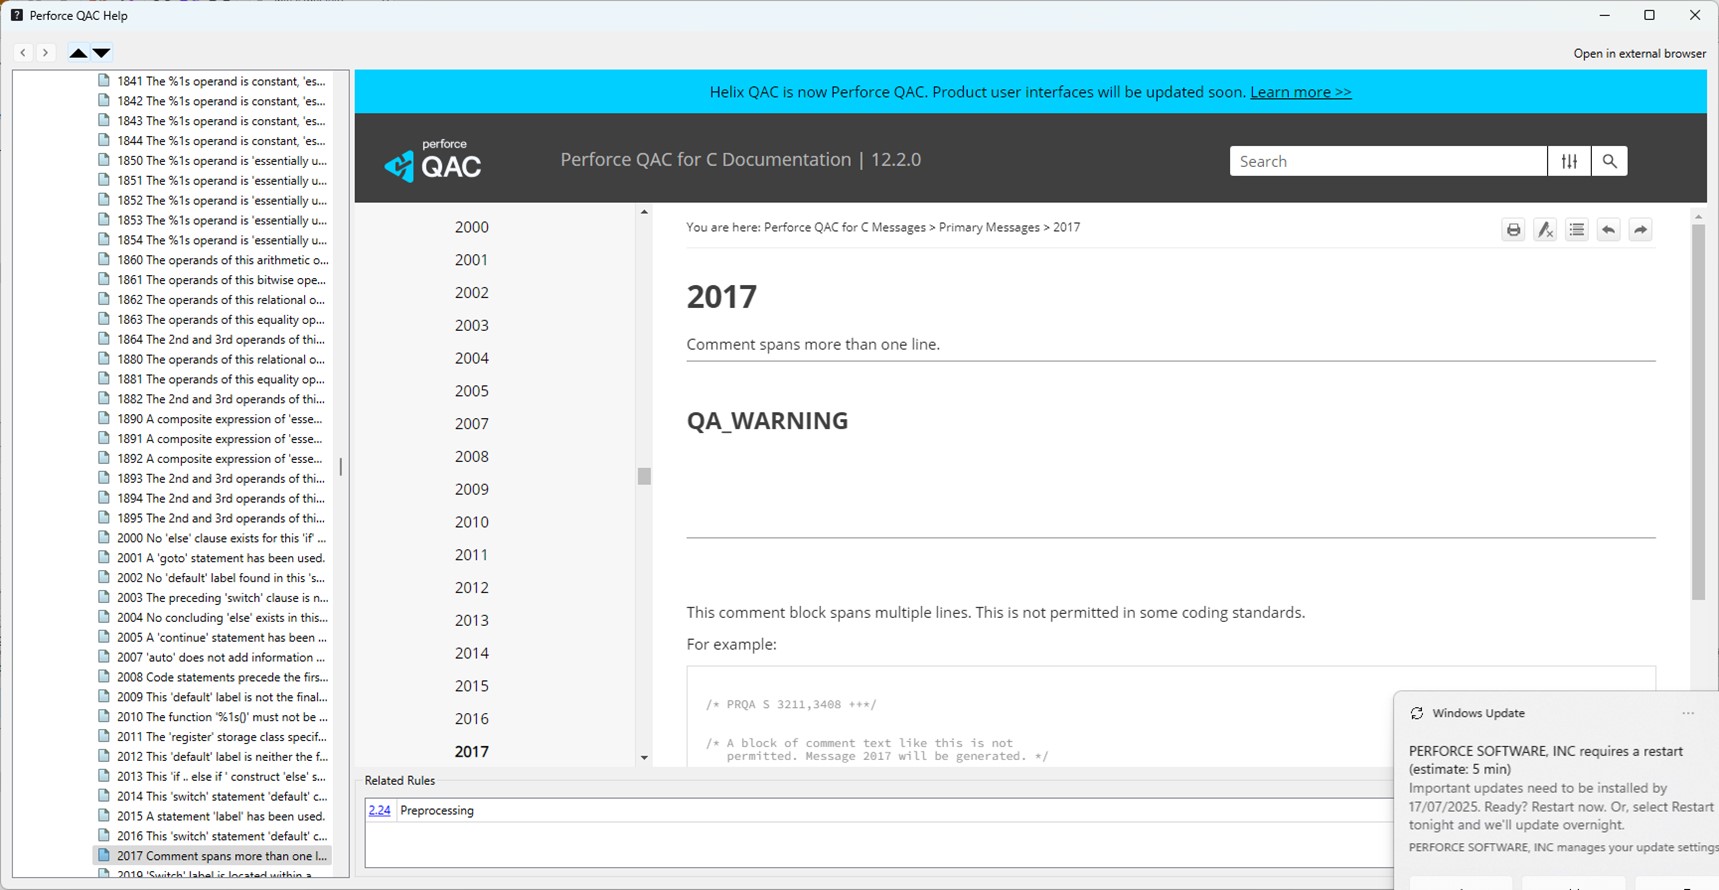Click the Learn more link in banner
The image size is (1719, 890).
1300,92
